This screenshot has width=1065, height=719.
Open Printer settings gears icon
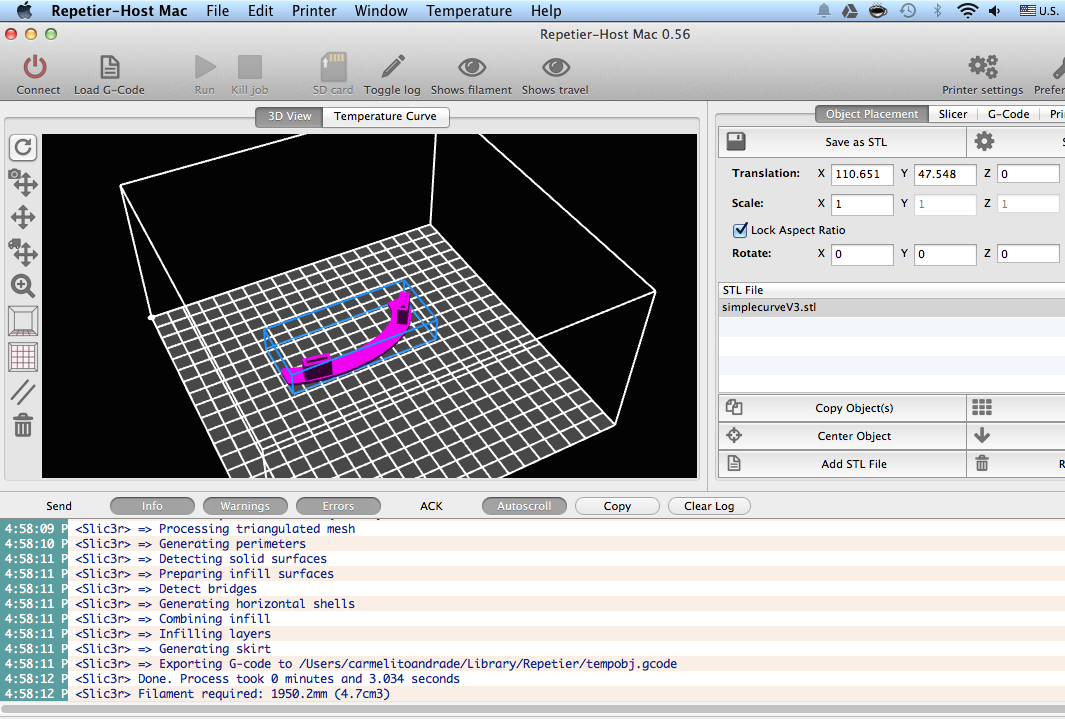[x=983, y=67]
